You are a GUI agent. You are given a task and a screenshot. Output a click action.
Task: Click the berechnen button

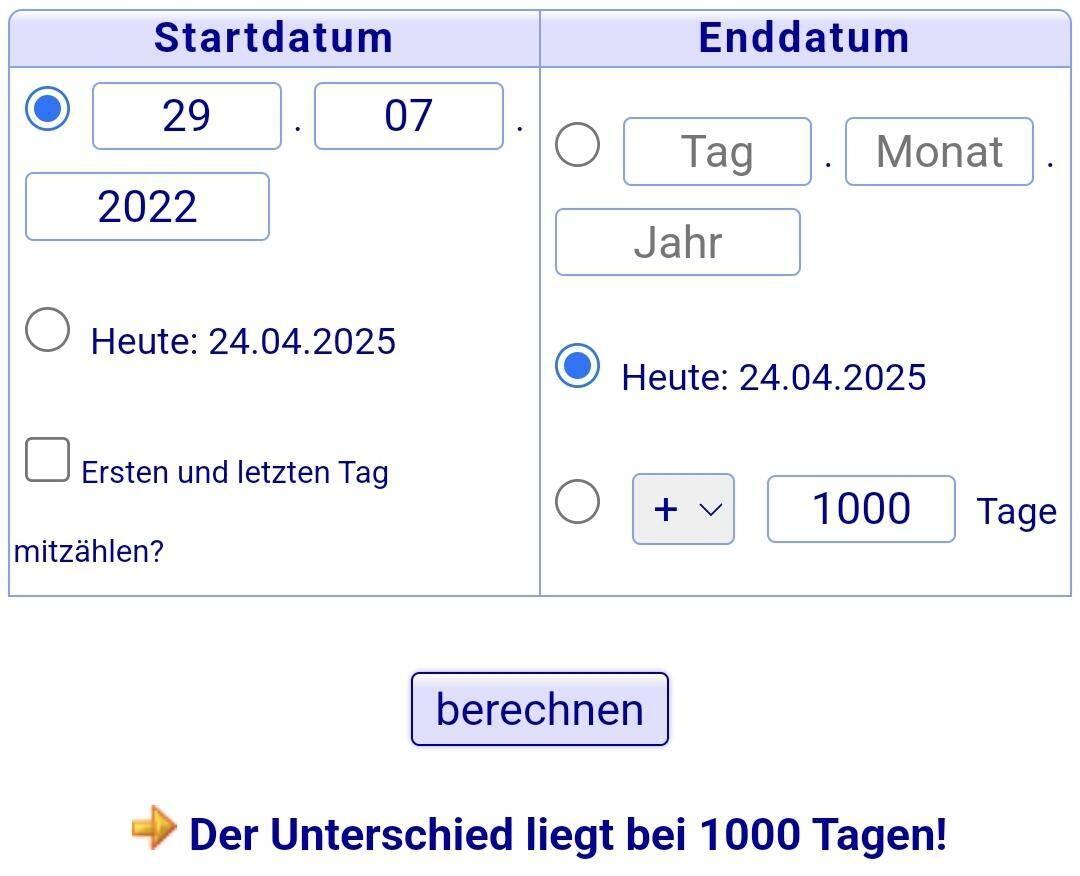539,709
